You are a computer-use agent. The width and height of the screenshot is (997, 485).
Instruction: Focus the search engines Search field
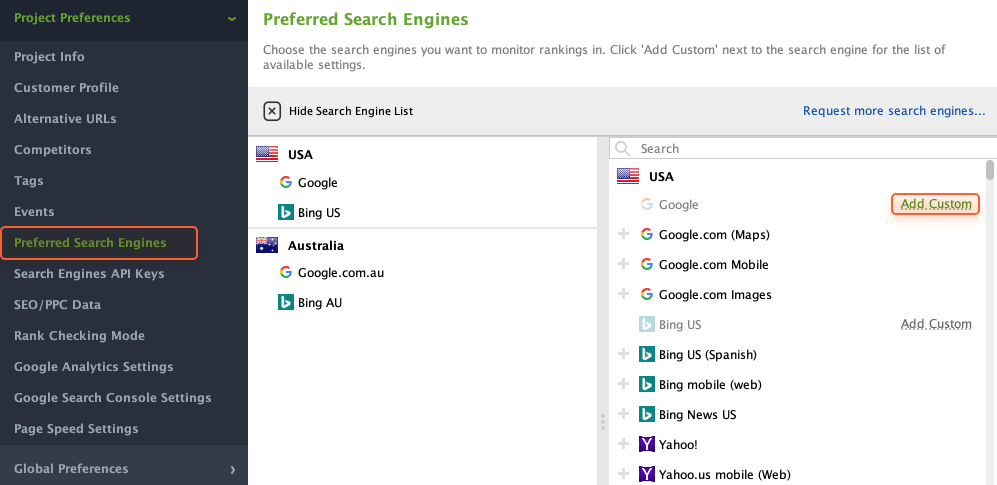pos(802,149)
